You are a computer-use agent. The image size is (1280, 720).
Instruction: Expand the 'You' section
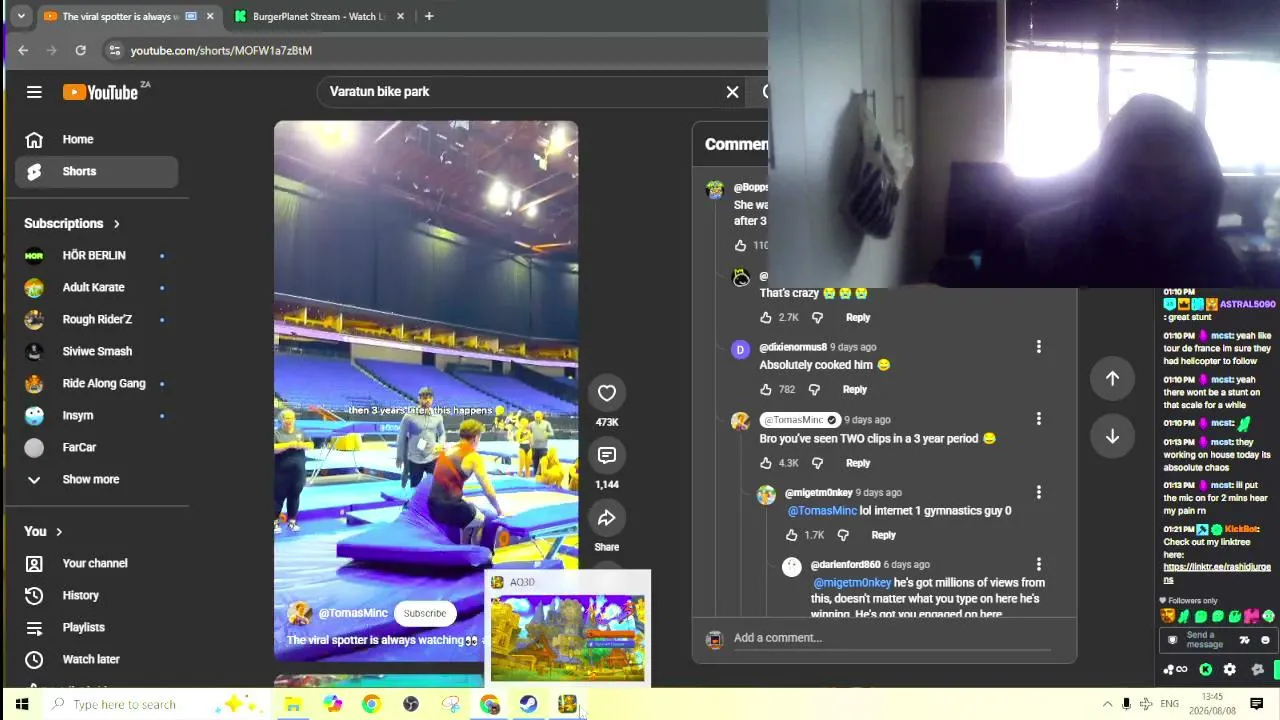(x=43, y=531)
